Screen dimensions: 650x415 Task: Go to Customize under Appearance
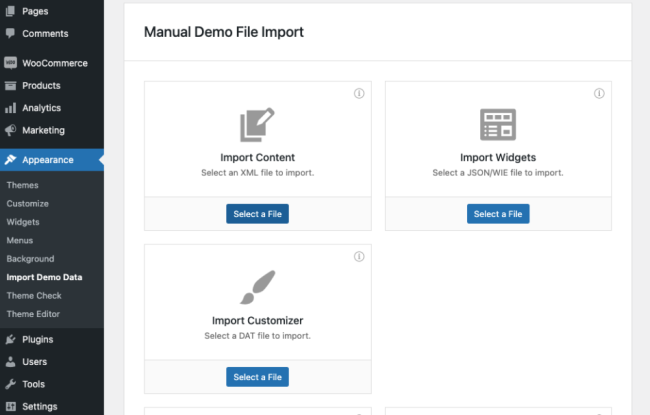tap(27, 204)
